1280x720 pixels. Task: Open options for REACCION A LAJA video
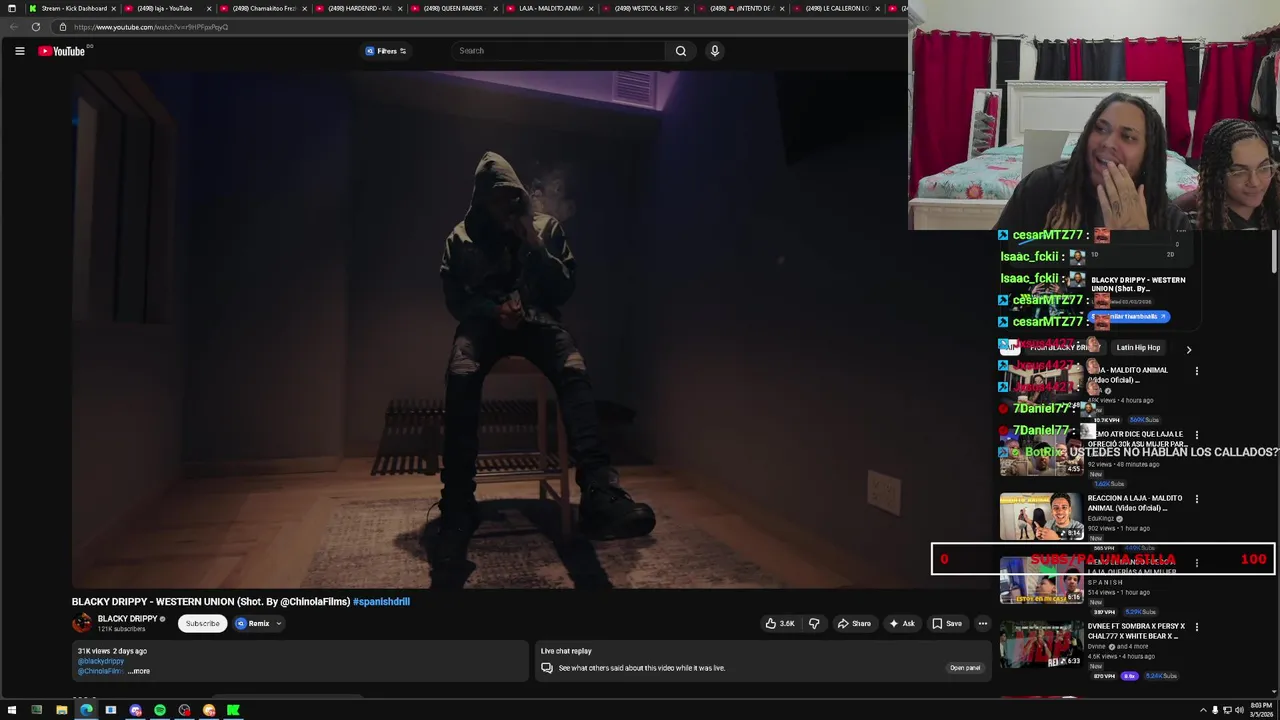(x=1196, y=499)
